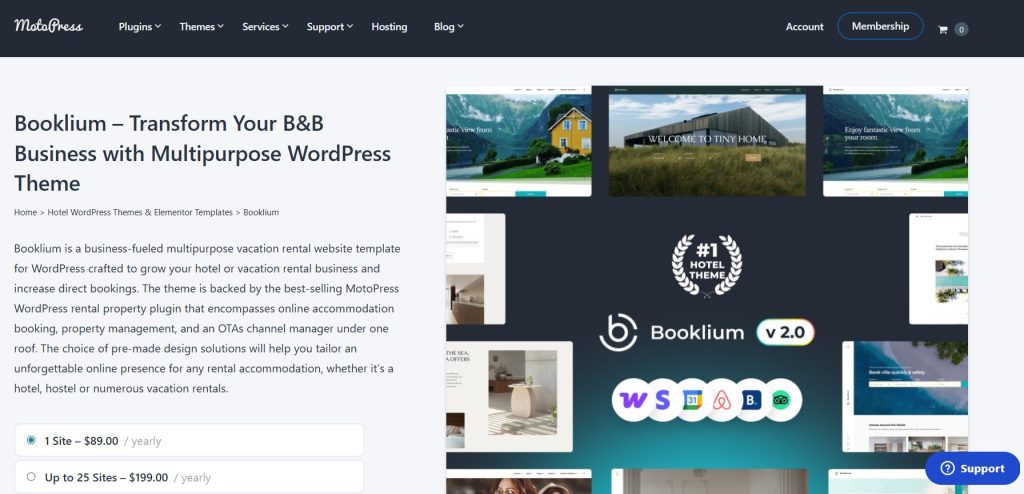Expand the Themes menu

[x=202, y=27]
